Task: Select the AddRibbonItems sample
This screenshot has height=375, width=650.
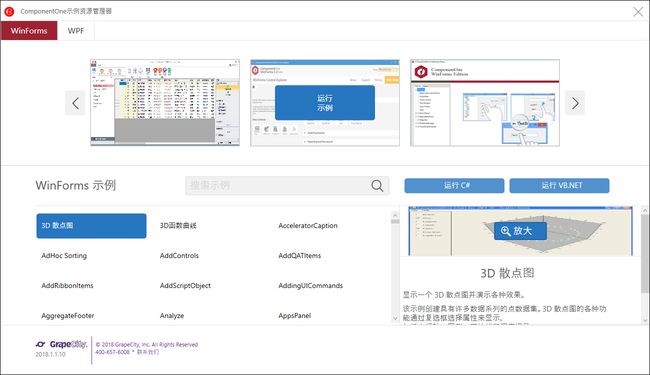Action: click(67, 285)
